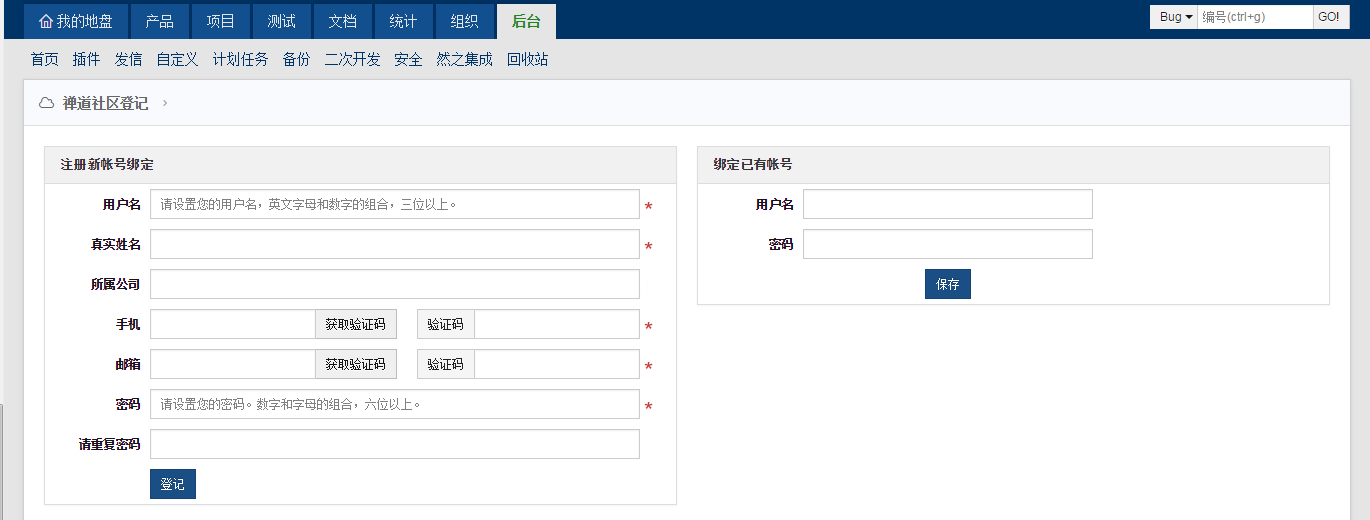Click 获取验证码 button for 邮箱
Viewport: 1370px width, 520px height.
tap(355, 364)
